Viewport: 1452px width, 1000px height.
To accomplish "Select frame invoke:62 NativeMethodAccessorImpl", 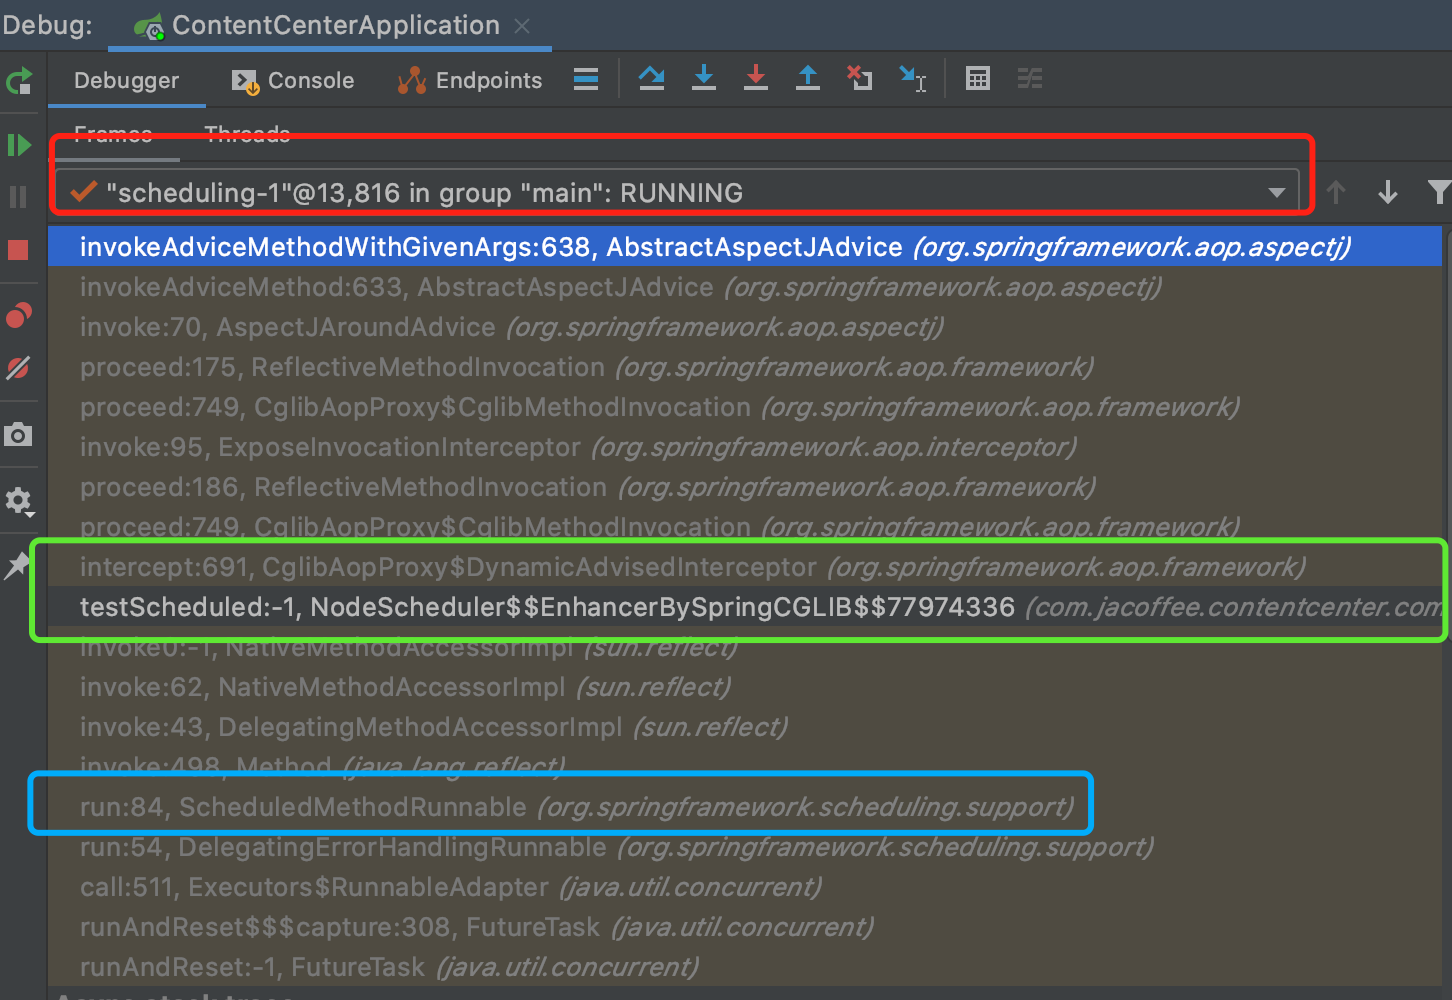I will click(x=745, y=687).
